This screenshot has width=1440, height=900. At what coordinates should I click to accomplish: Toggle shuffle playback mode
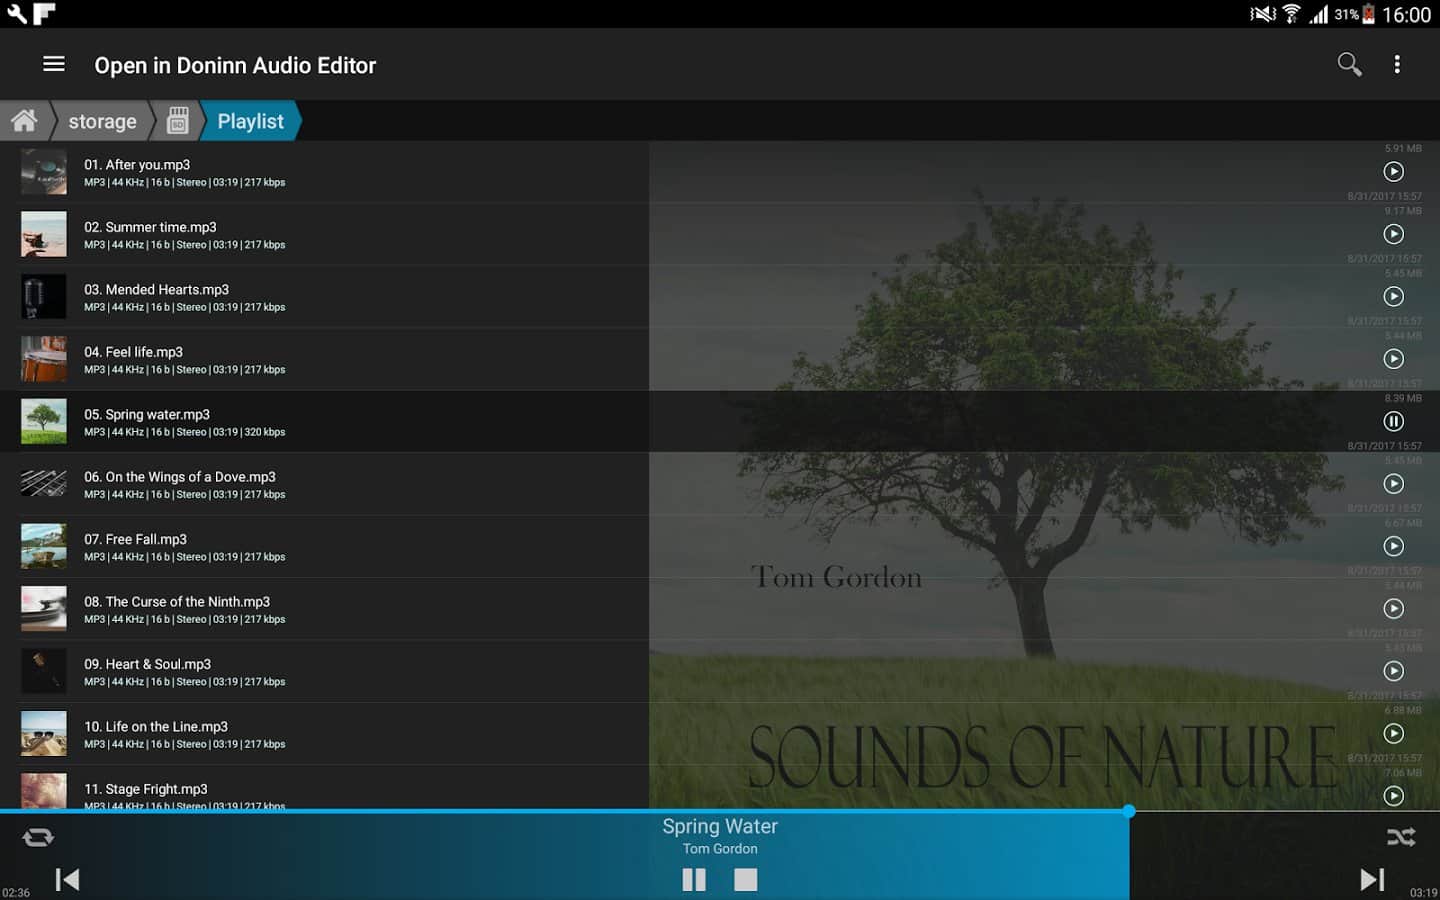[1401, 837]
